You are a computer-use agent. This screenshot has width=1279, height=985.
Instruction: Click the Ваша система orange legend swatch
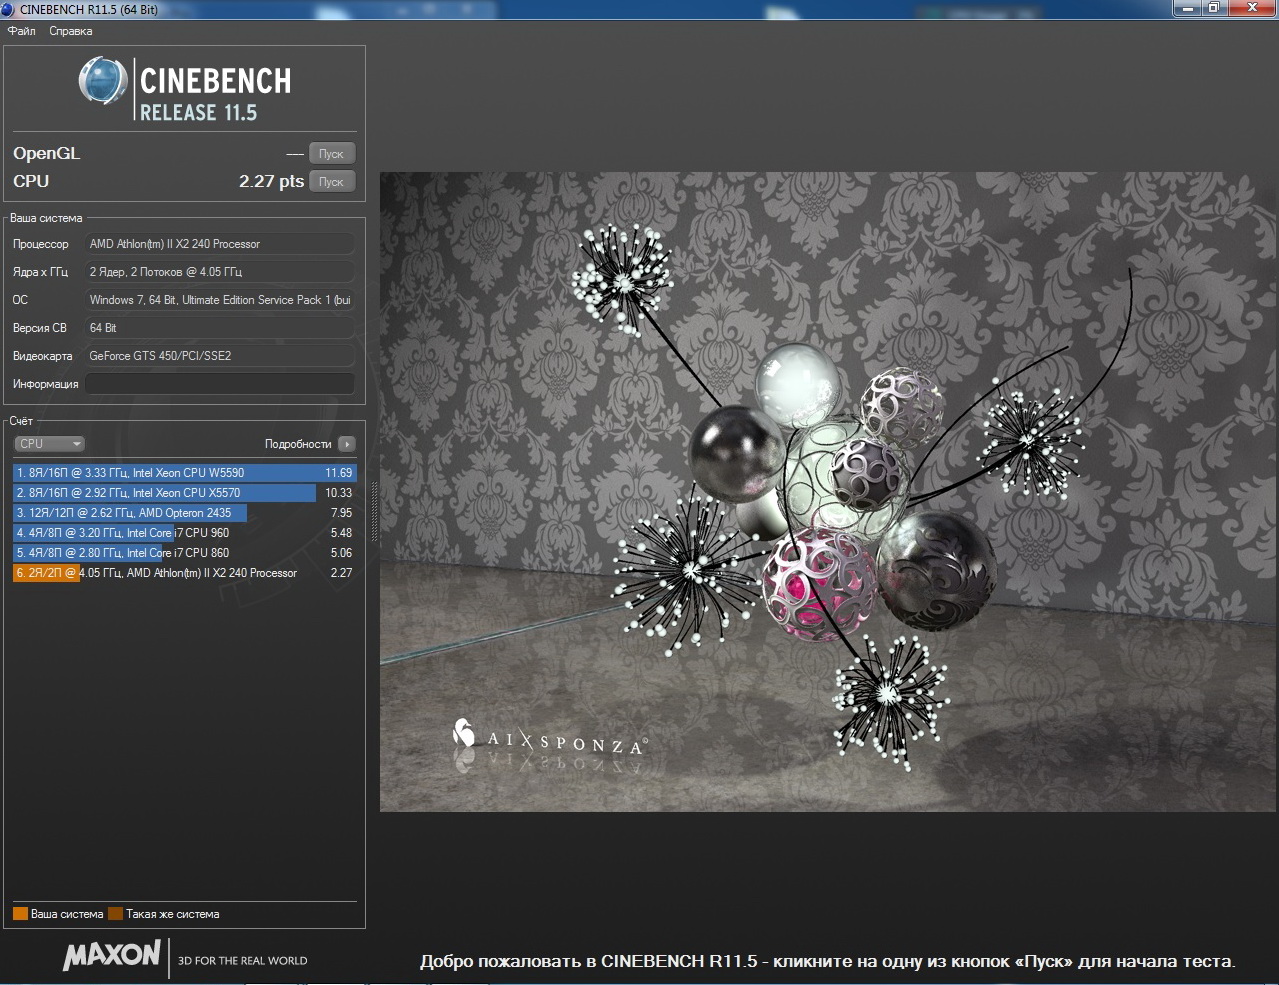(x=20, y=914)
